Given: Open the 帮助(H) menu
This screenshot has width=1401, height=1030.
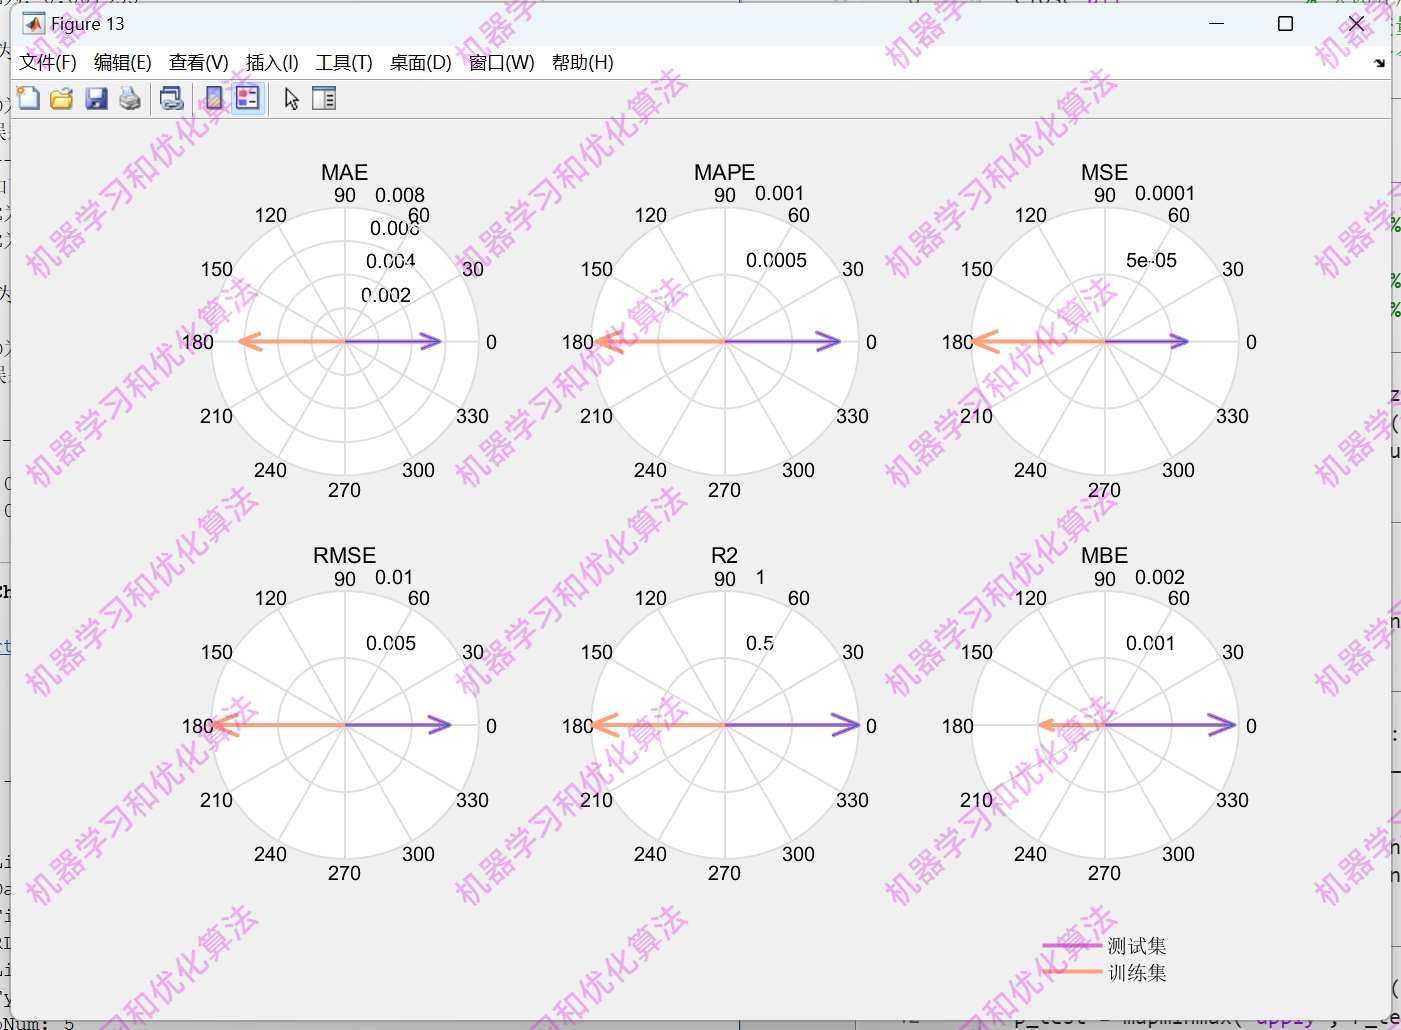Looking at the screenshot, I should (x=582, y=62).
